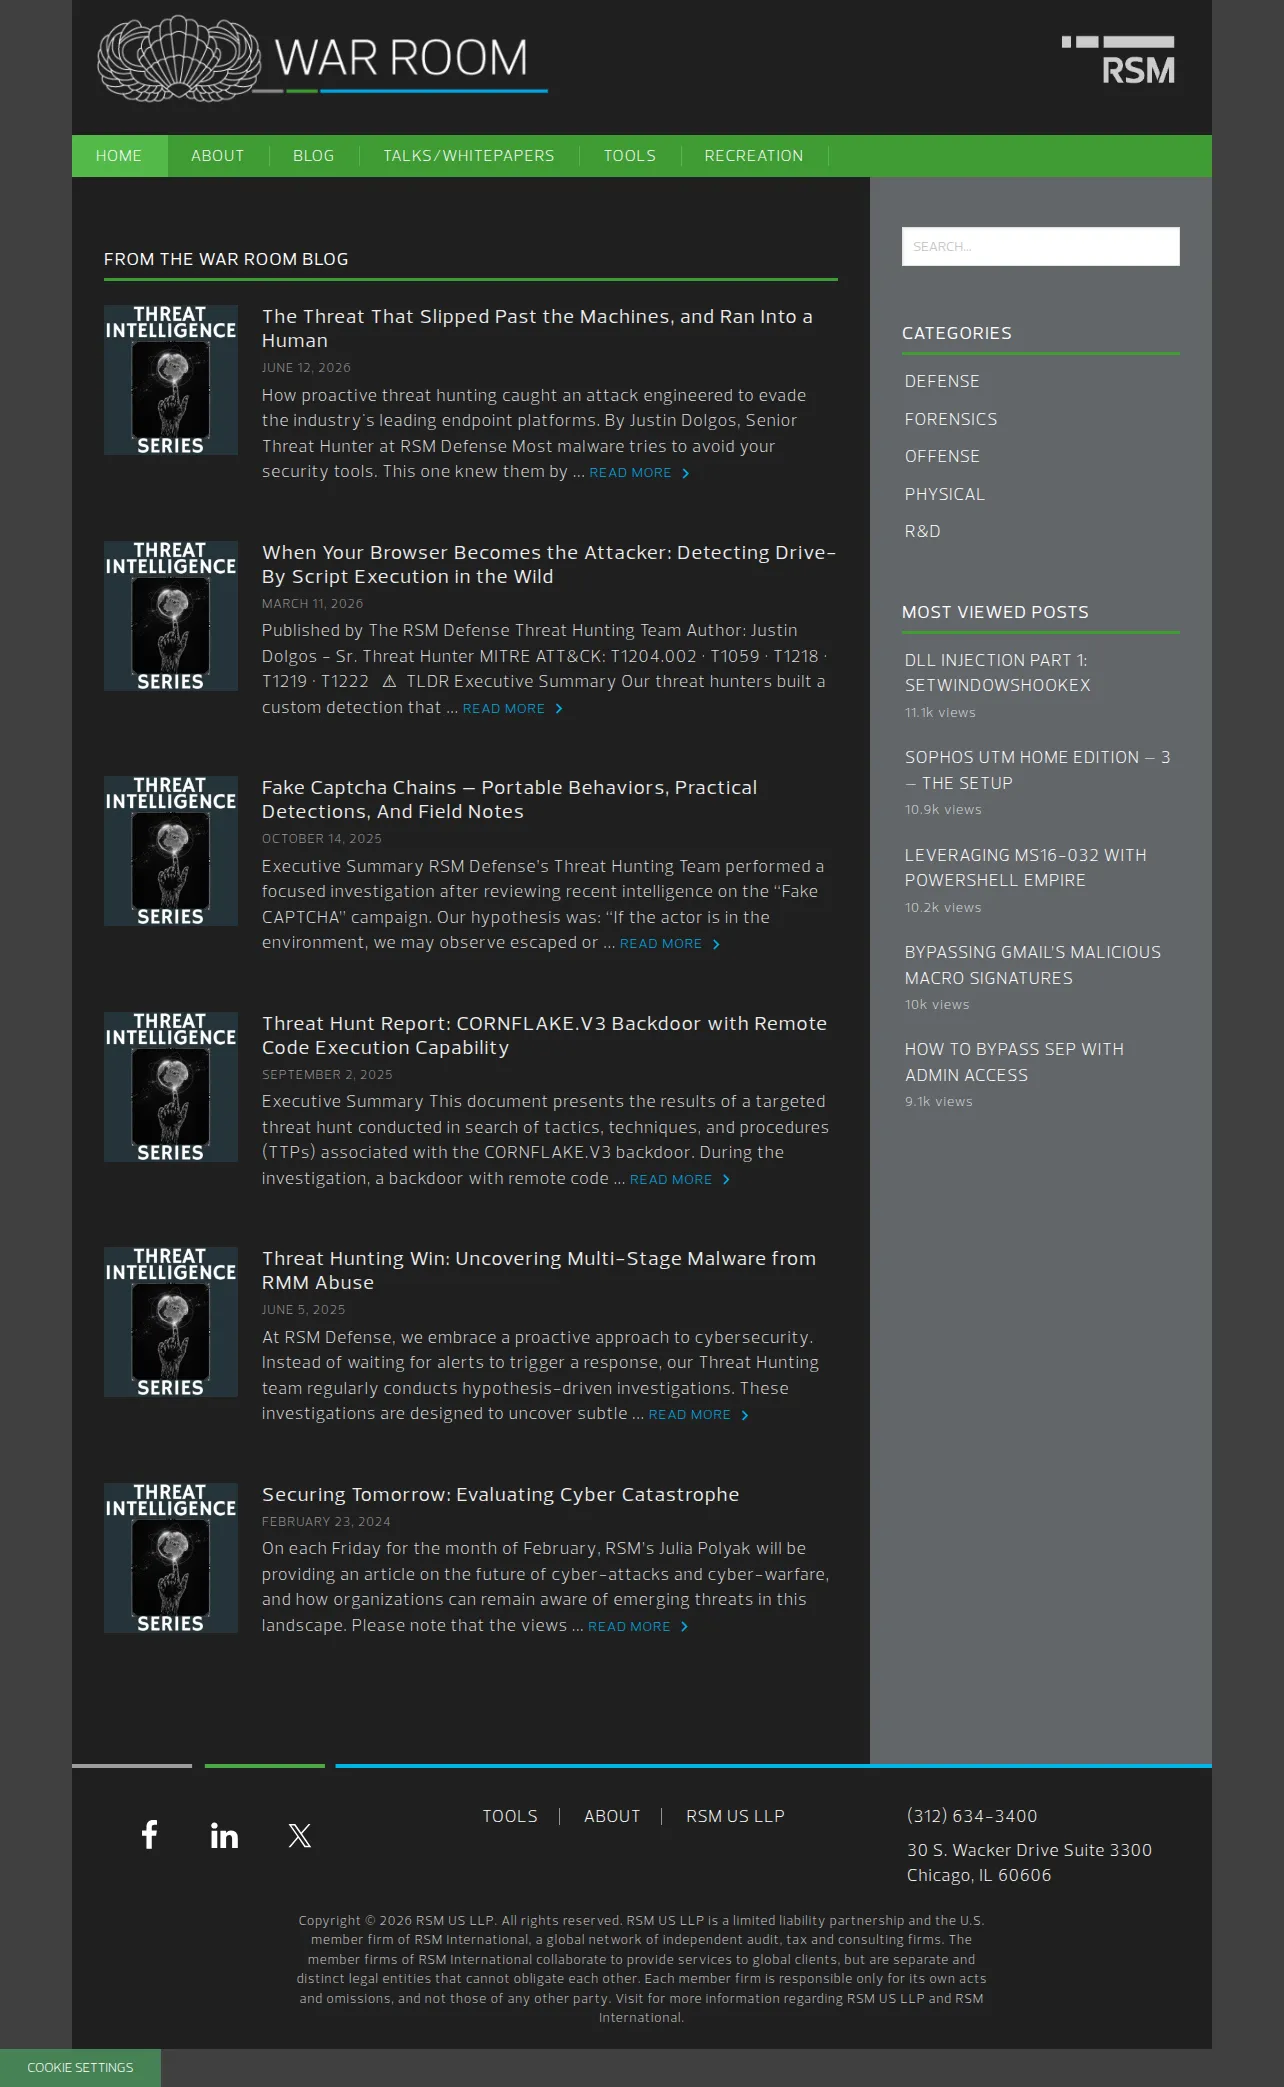Image resolution: width=1284 pixels, height=2087 pixels.
Task: Click the 'From the War Room Blog' heading
Action: coord(226,259)
